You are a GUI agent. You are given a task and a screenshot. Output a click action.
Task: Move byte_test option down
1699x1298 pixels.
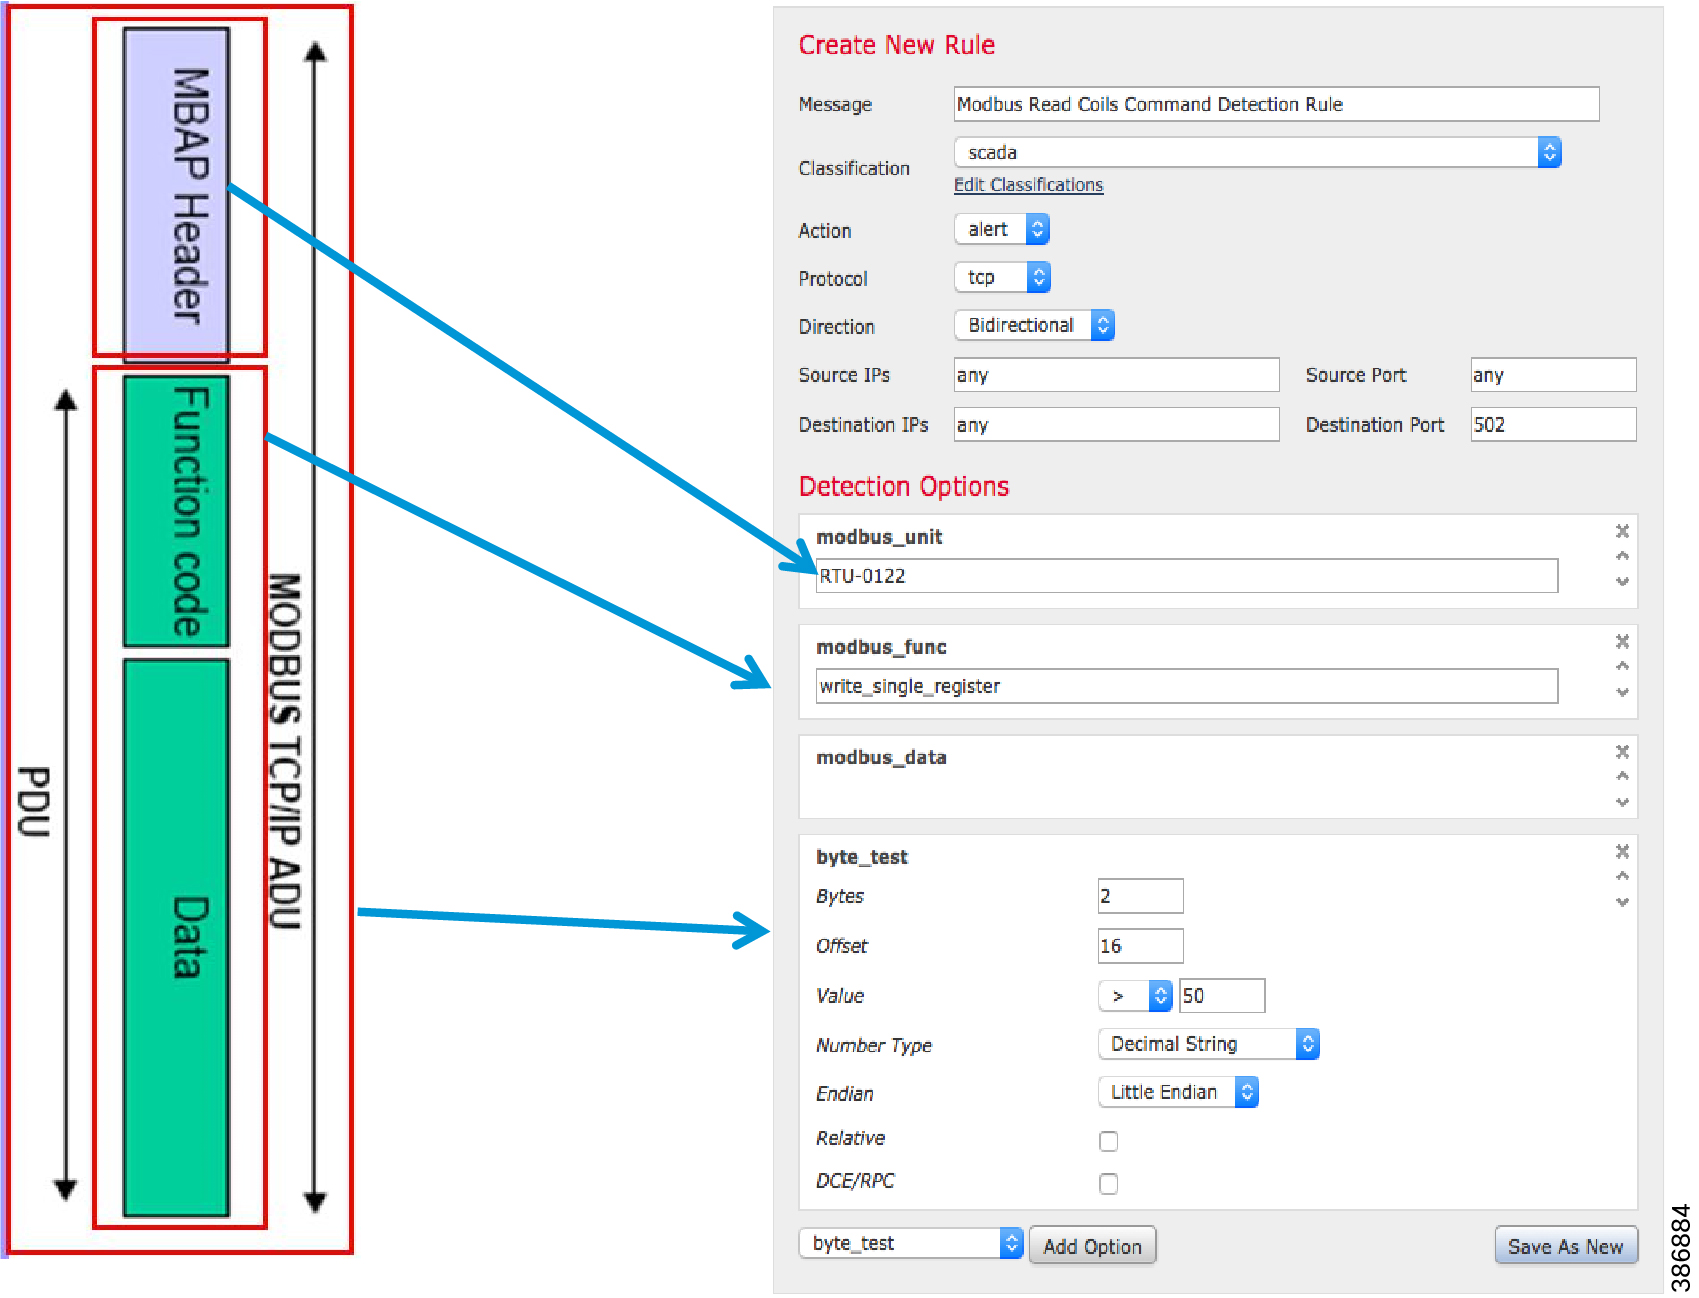pyautogui.click(x=1622, y=902)
